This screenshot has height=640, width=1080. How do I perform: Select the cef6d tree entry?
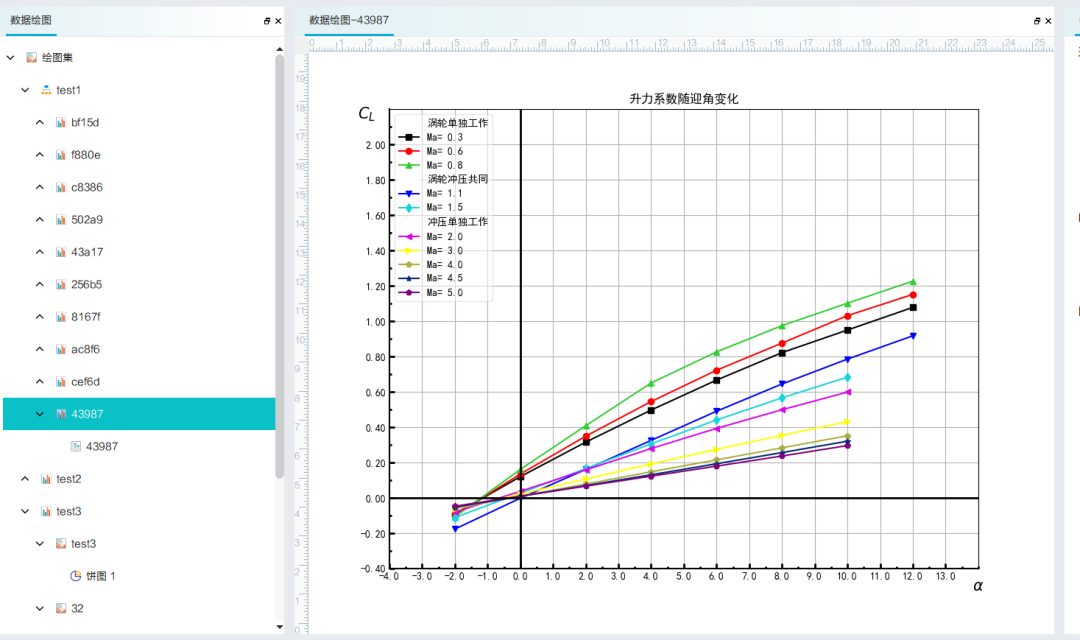85,382
